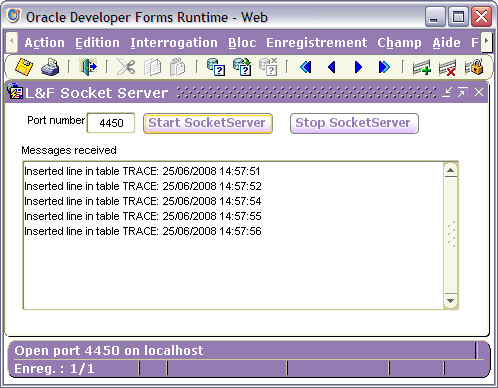Viewport: 498px width, 388px height.
Task: Click the Cut scissors icon
Action: (126, 67)
